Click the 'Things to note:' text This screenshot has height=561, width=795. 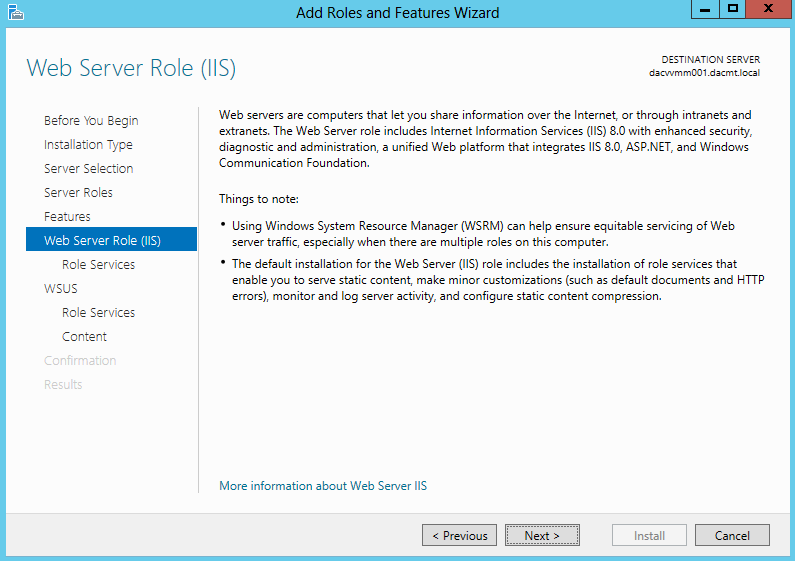259,199
